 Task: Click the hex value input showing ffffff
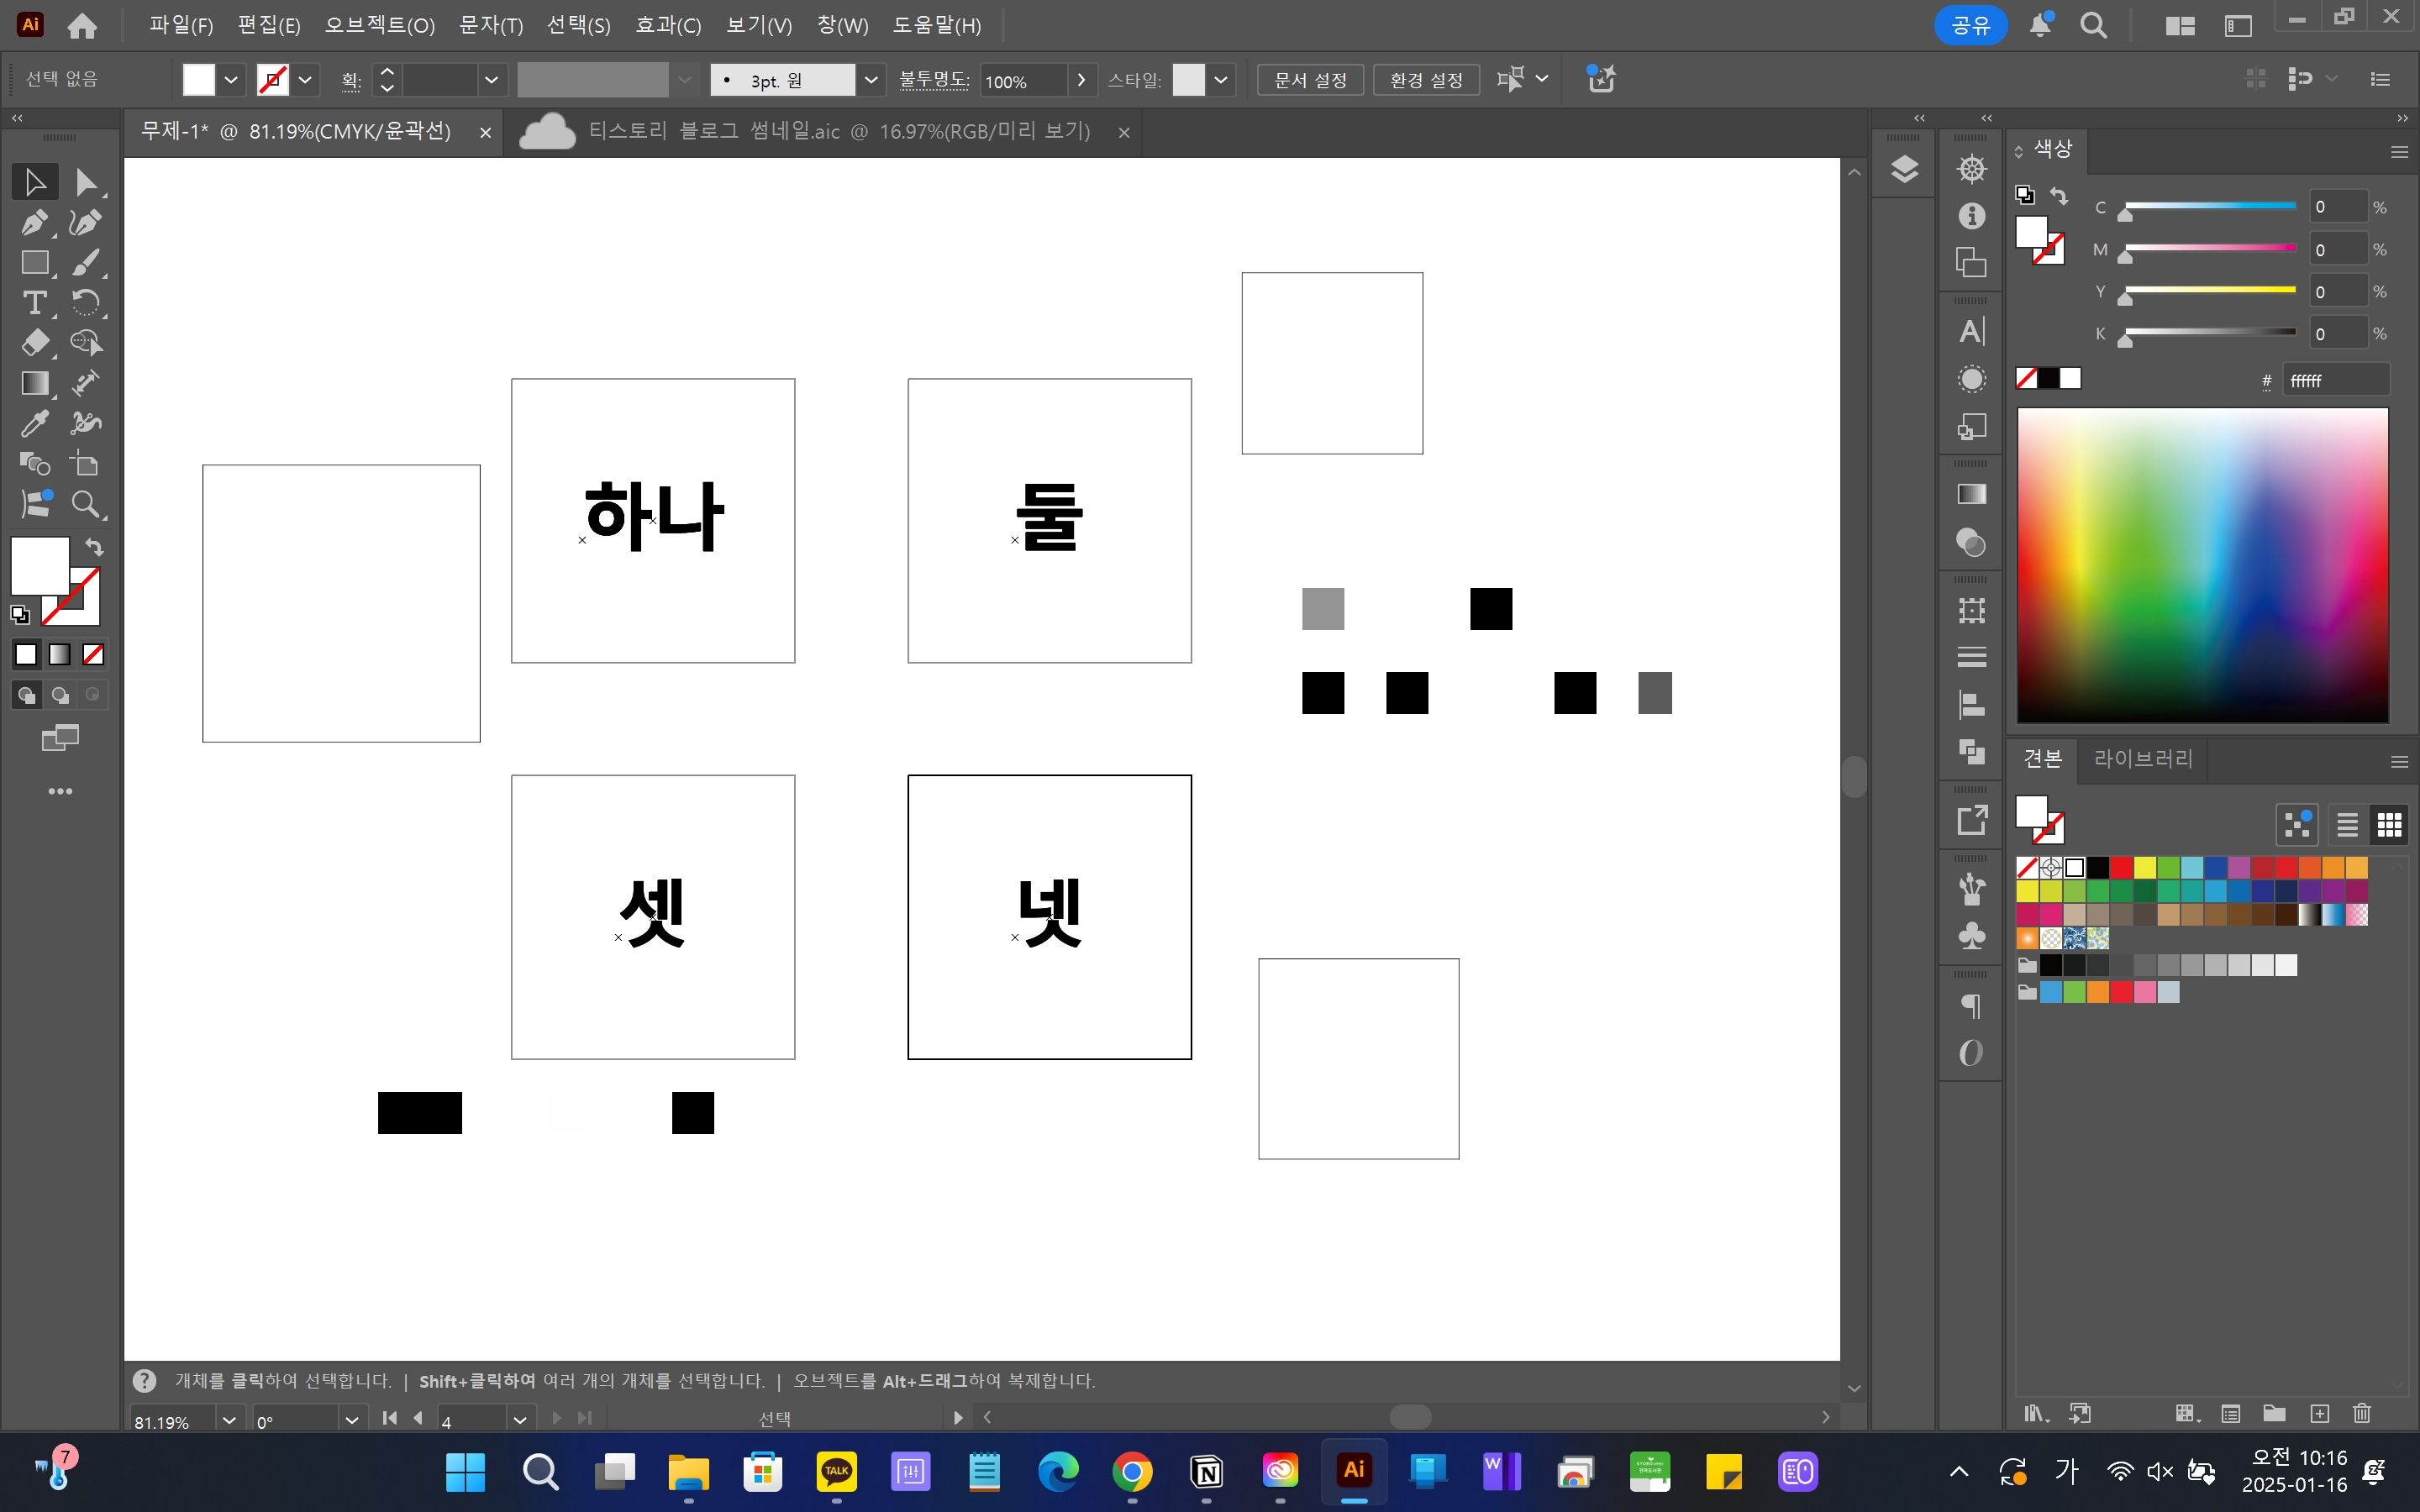[2337, 379]
